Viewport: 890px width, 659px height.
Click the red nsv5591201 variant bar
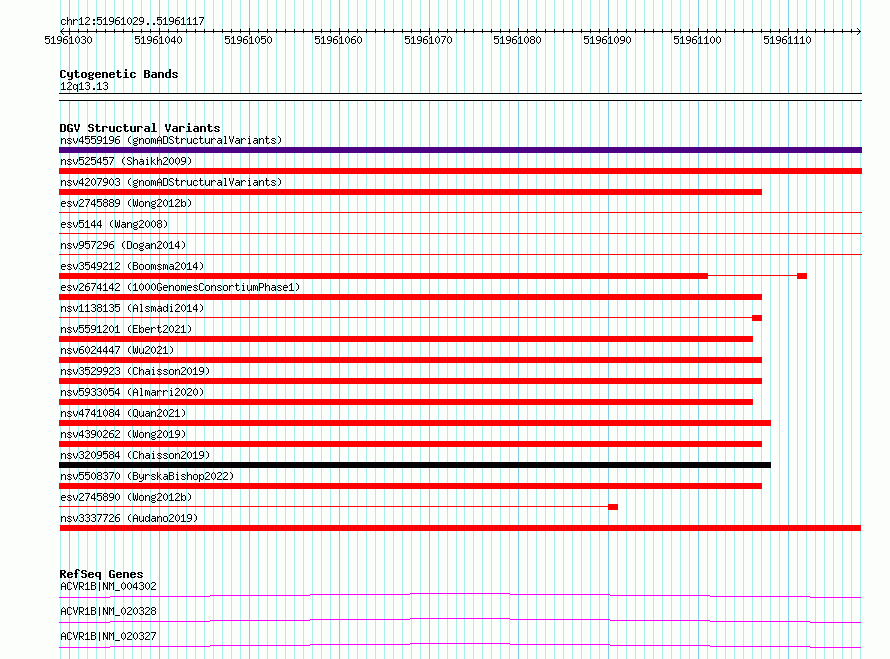pyautogui.click(x=406, y=339)
